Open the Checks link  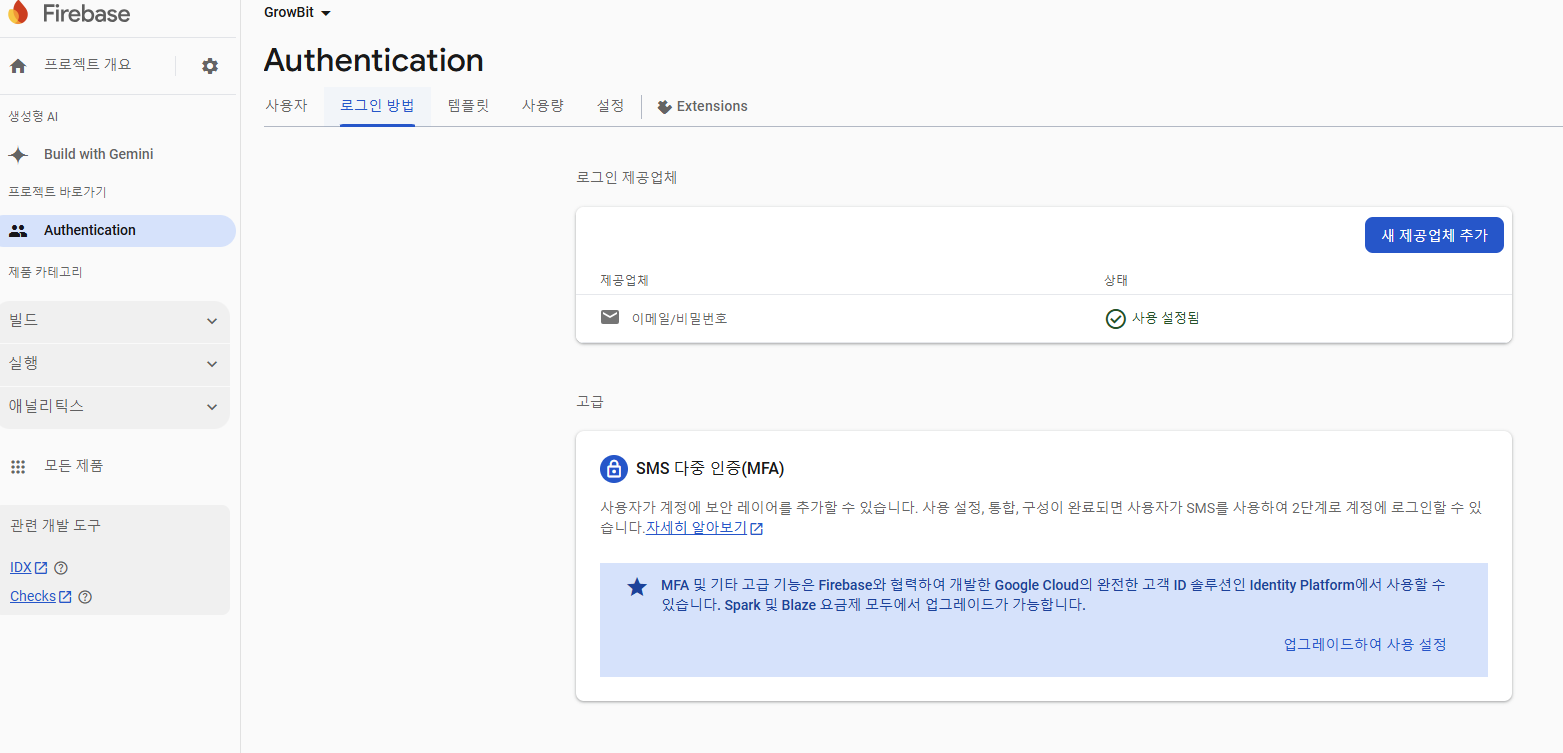tap(33, 597)
